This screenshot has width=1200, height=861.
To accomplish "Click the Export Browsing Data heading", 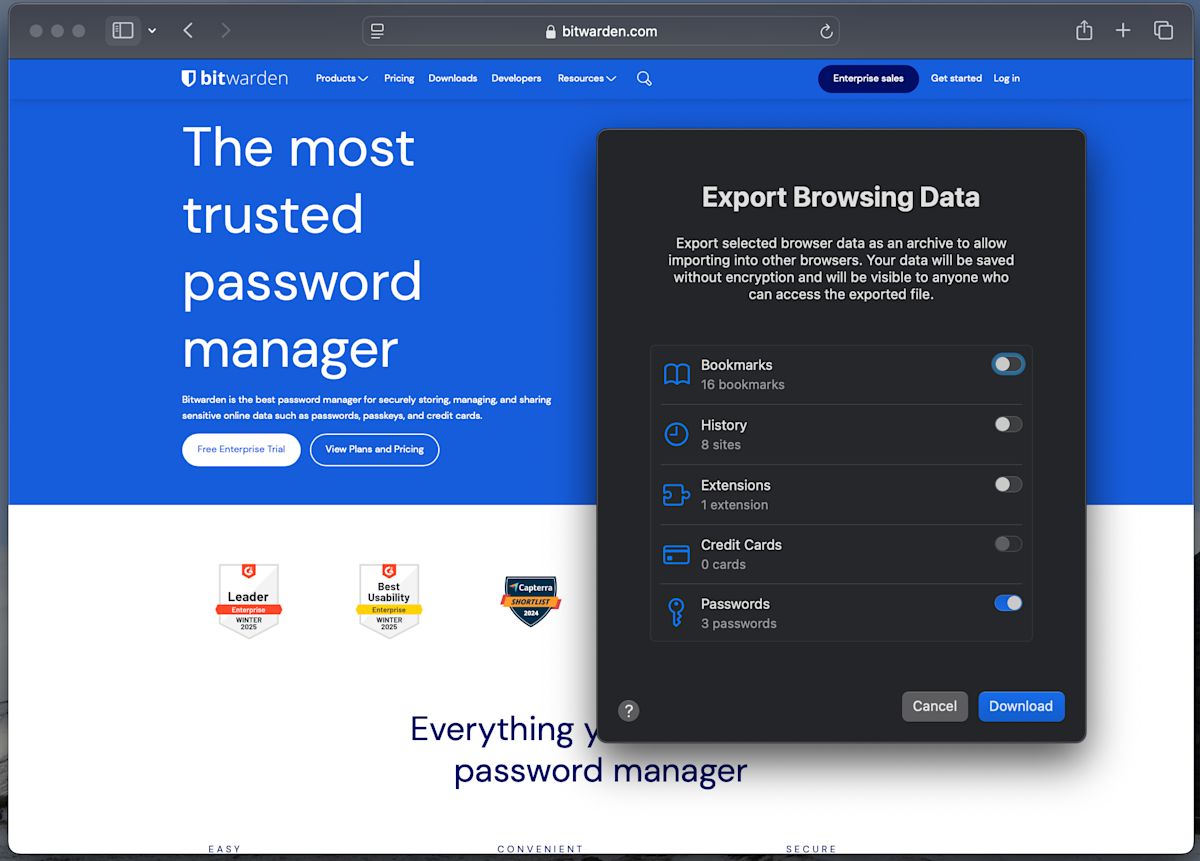I will 841,197.
